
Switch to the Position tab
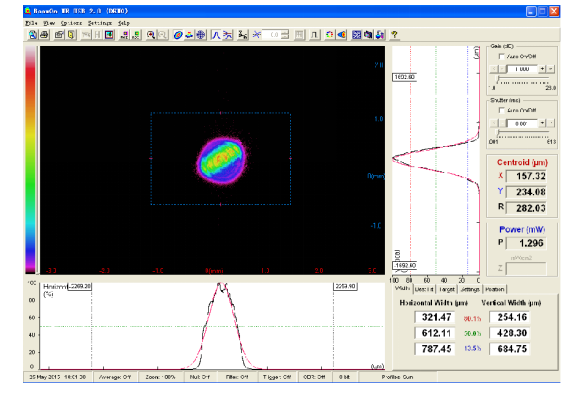[x=495, y=289]
